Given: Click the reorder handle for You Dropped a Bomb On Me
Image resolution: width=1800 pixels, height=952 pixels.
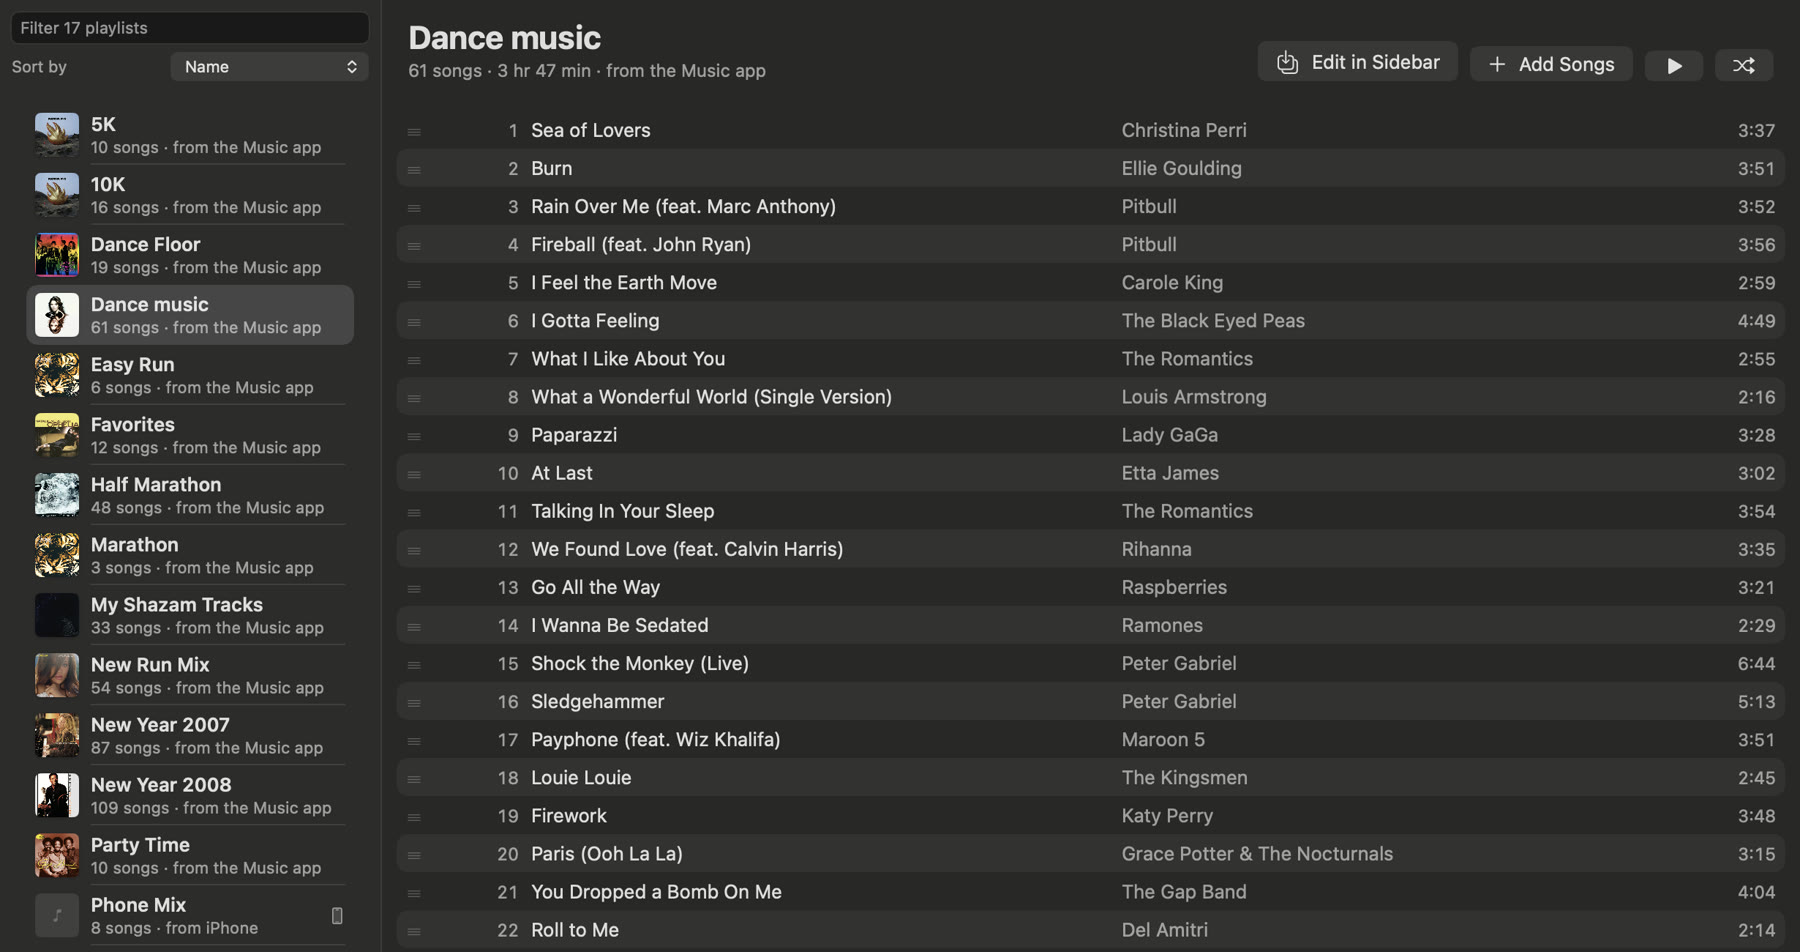Looking at the screenshot, I should click(x=414, y=893).
